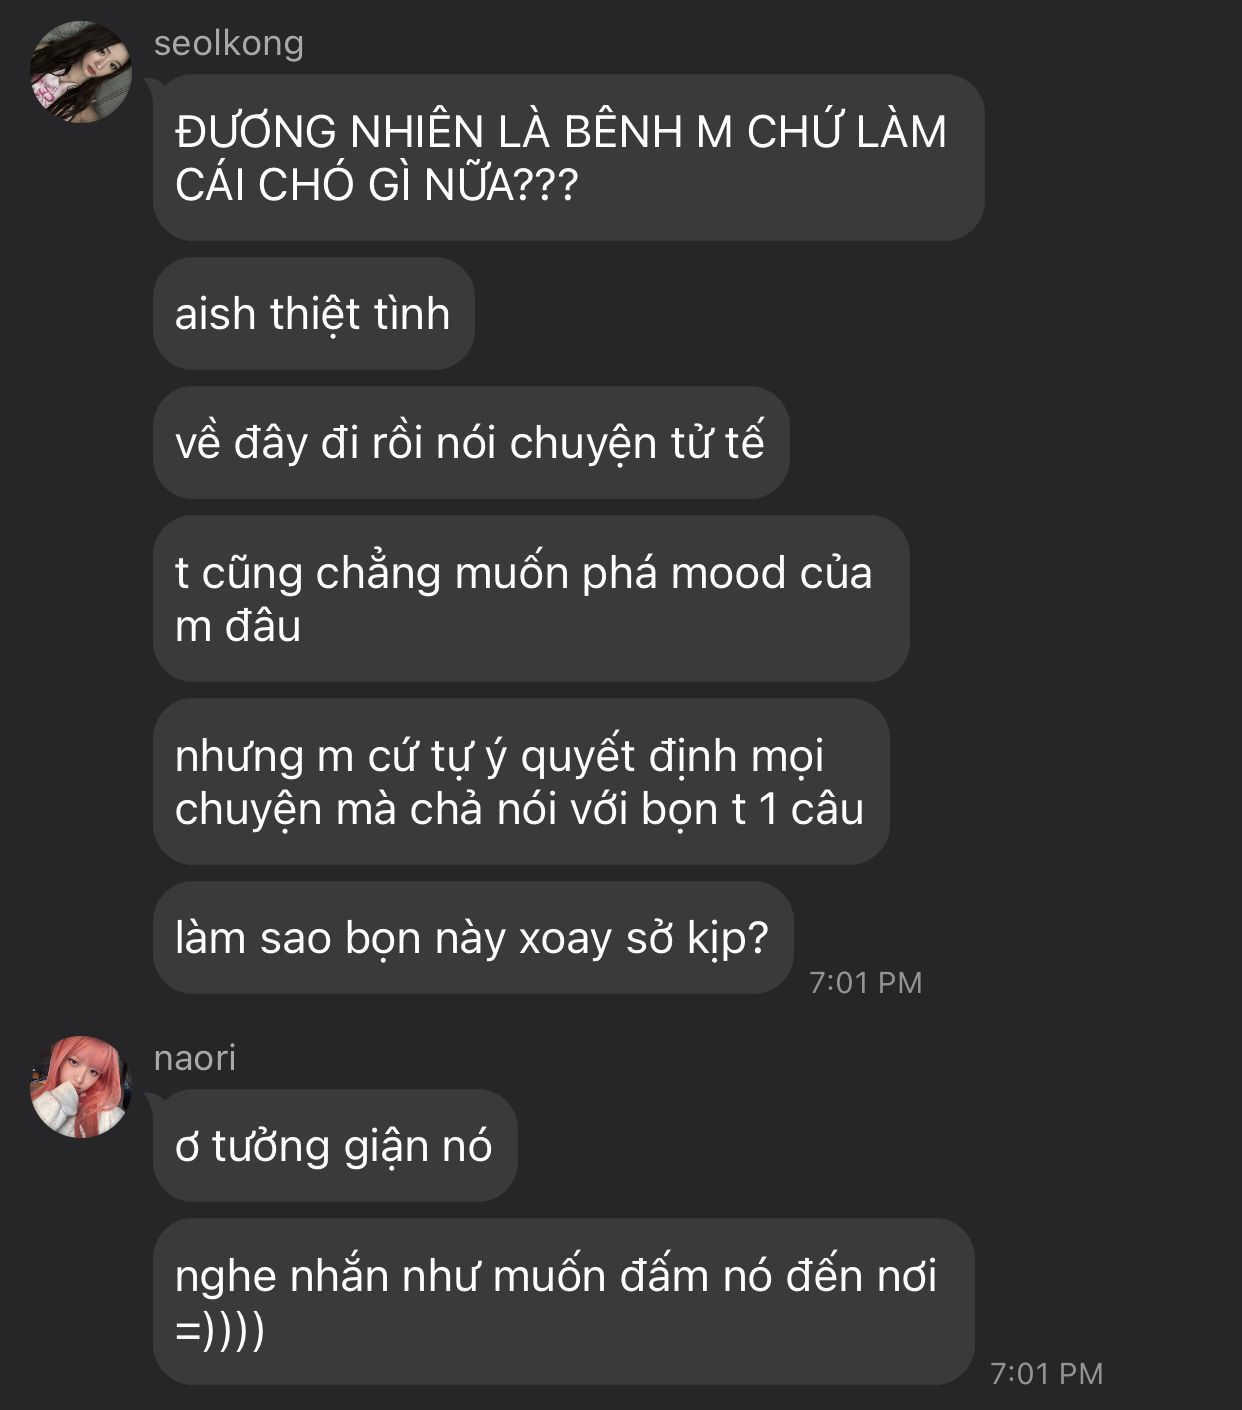Select the "aish thiệt tình" message bubble
1242x1410 pixels.
[313, 313]
